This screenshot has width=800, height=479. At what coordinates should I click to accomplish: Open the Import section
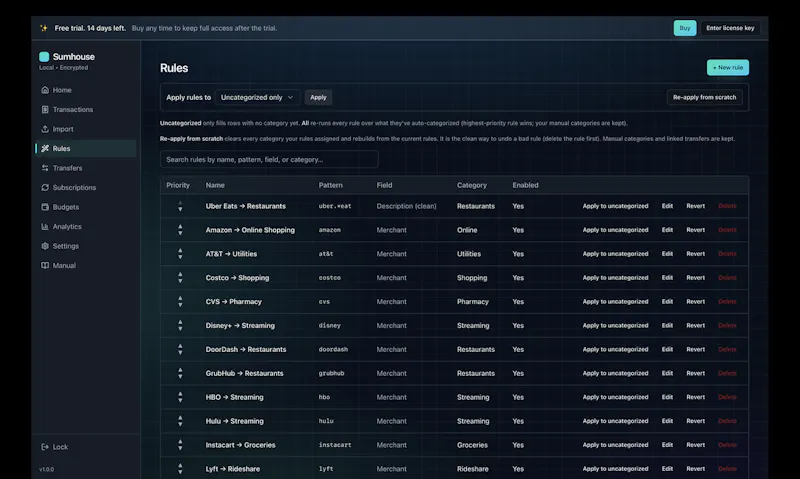click(63, 129)
